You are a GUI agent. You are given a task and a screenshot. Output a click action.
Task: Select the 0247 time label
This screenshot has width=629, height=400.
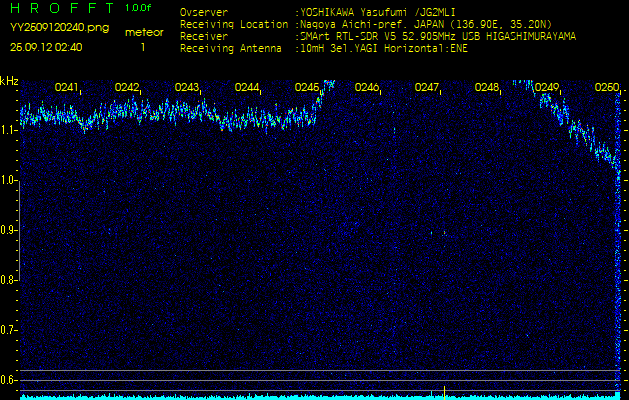click(x=427, y=88)
